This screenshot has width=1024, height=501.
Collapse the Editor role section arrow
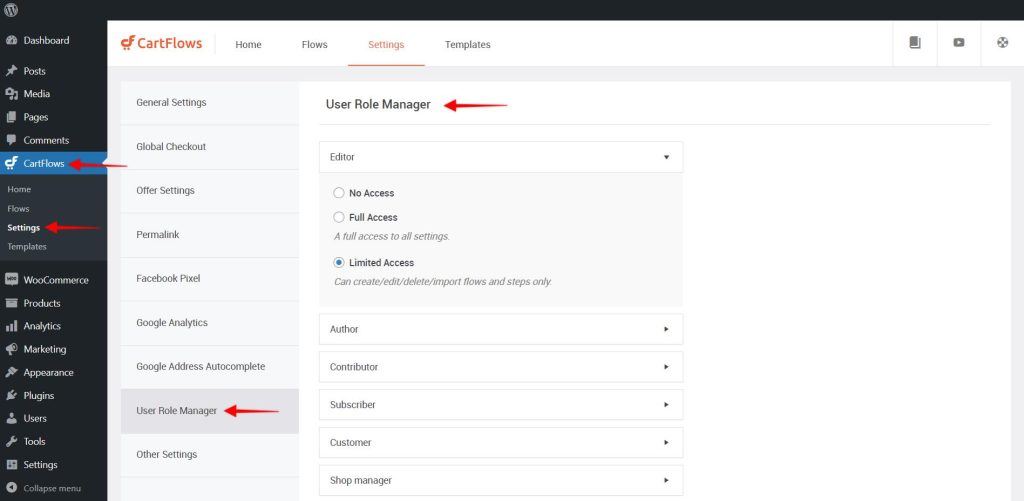(x=667, y=157)
